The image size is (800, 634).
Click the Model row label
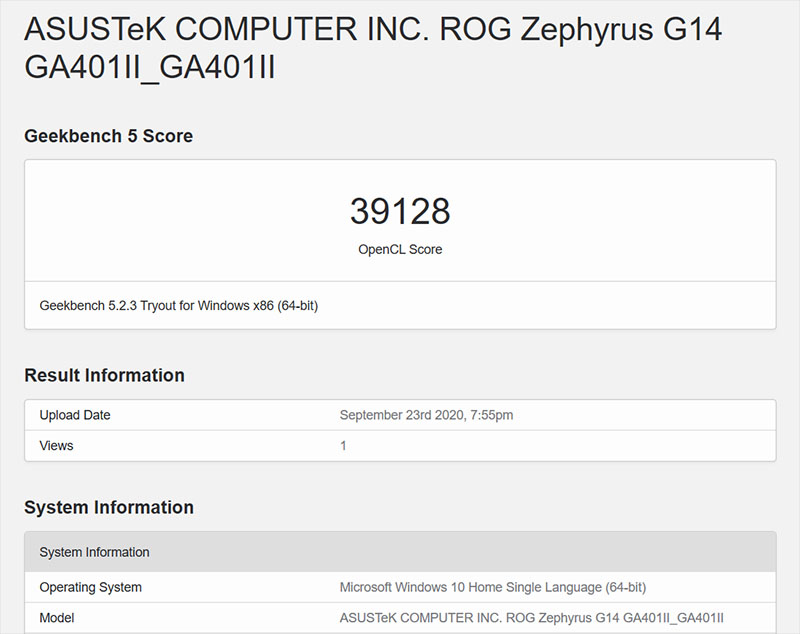(x=57, y=618)
